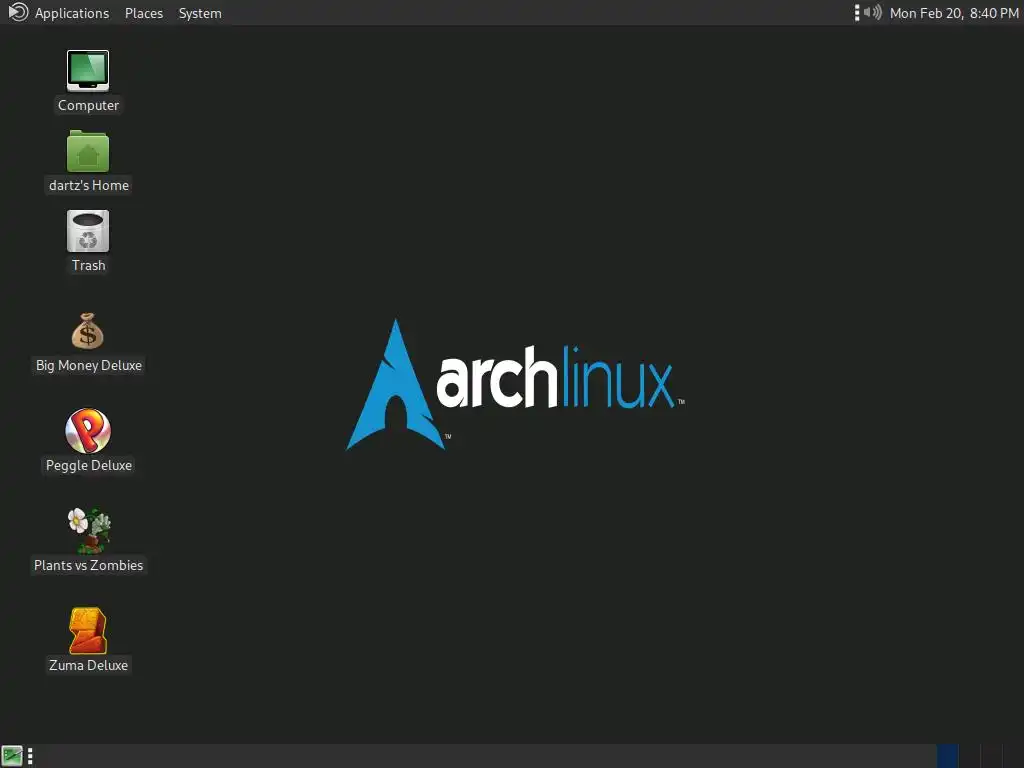Click the notification area handle next to the volume icon
The width and height of the screenshot is (1024, 768).
(x=857, y=12)
